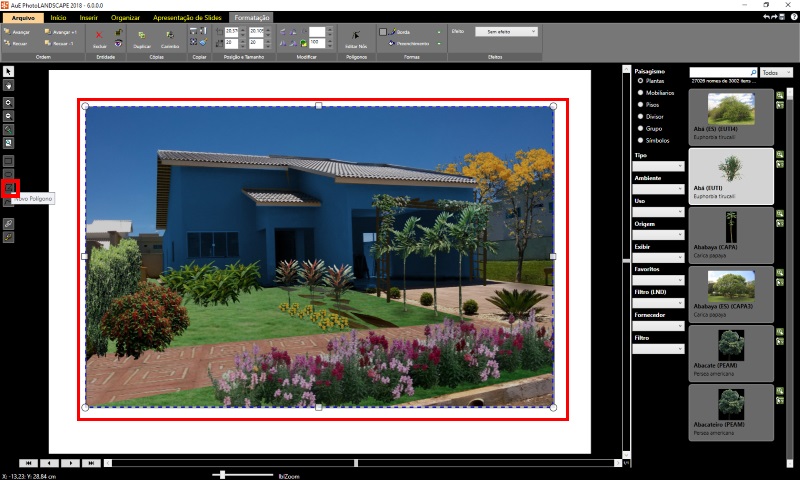The height and width of the screenshot is (480, 800).
Task: Select the Grupo radio option
Action: point(640,129)
